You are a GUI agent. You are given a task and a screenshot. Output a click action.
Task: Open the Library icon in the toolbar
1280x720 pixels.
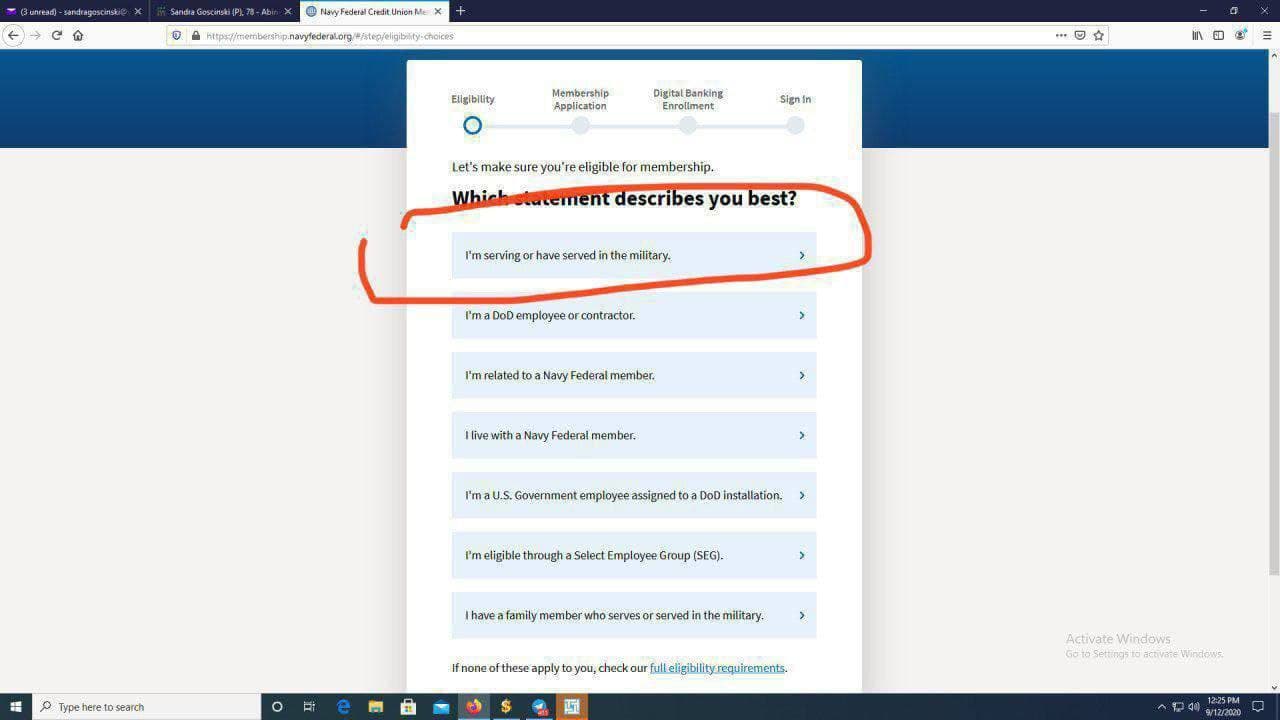point(1197,35)
